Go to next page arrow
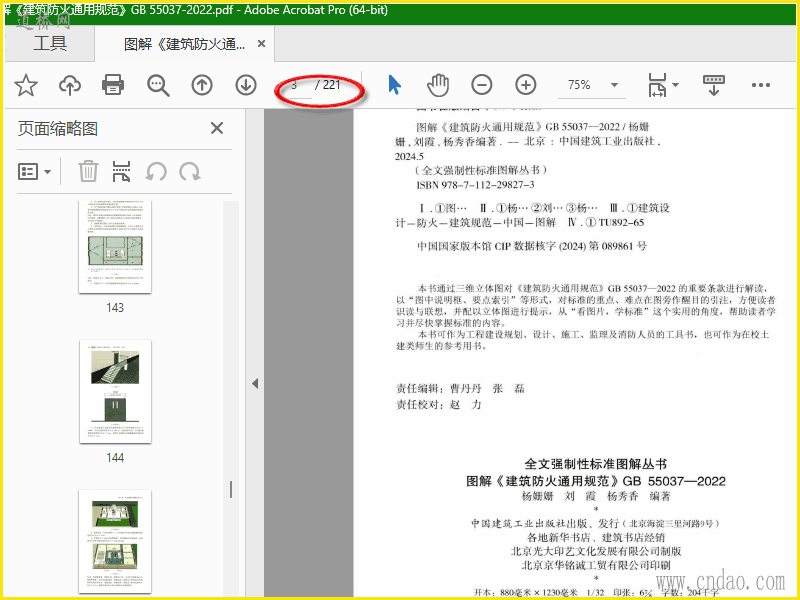This screenshot has height=600, width=800. (x=246, y=85)
